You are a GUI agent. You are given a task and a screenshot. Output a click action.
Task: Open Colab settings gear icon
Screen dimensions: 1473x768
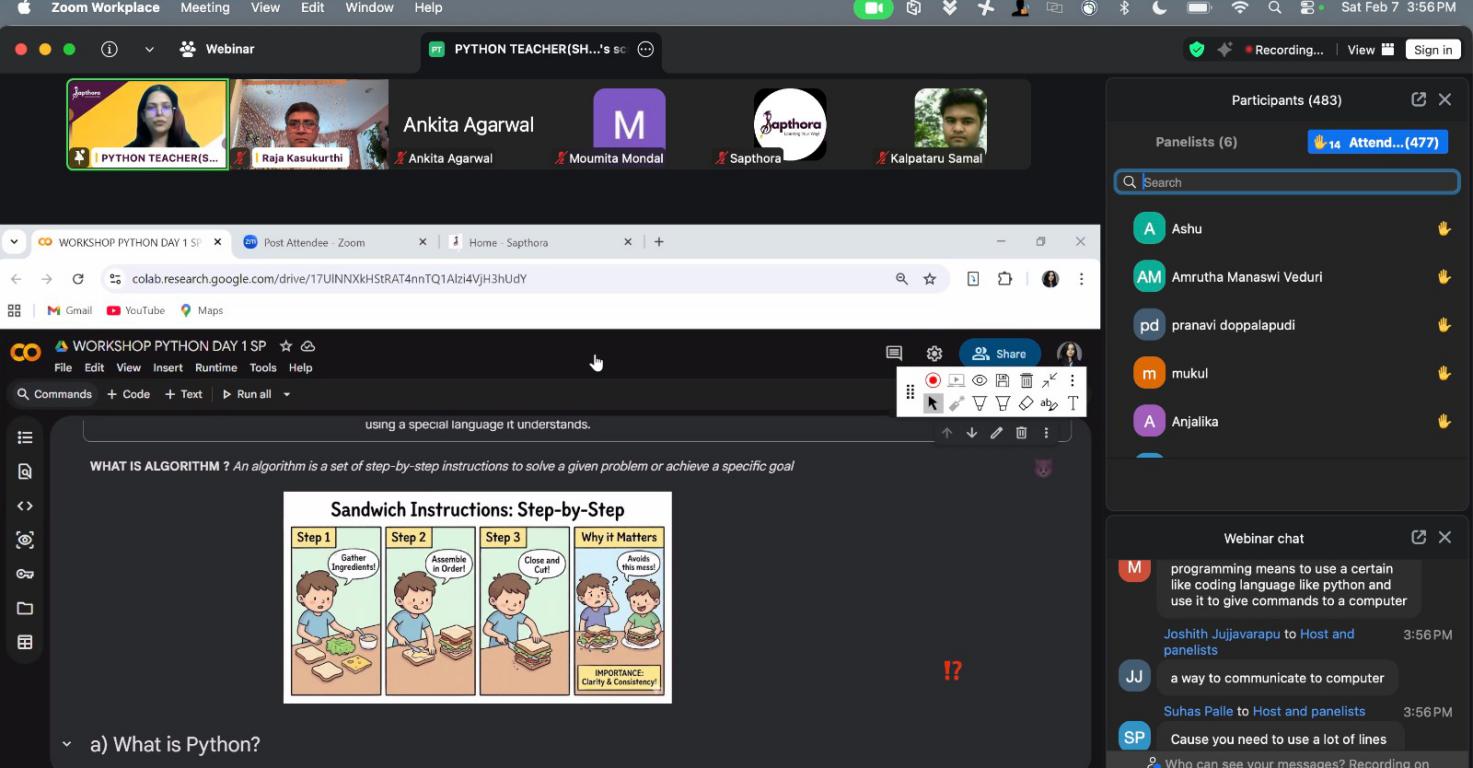coord(934,353)
